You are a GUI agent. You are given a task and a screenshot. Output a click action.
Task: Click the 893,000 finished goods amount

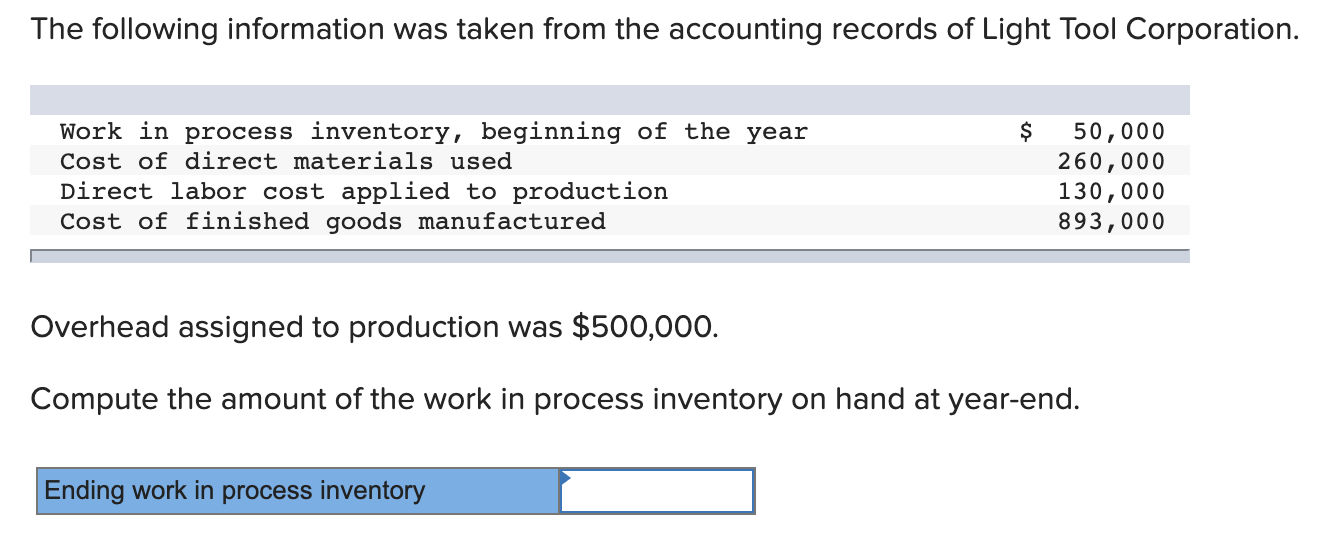[1112, 221]
